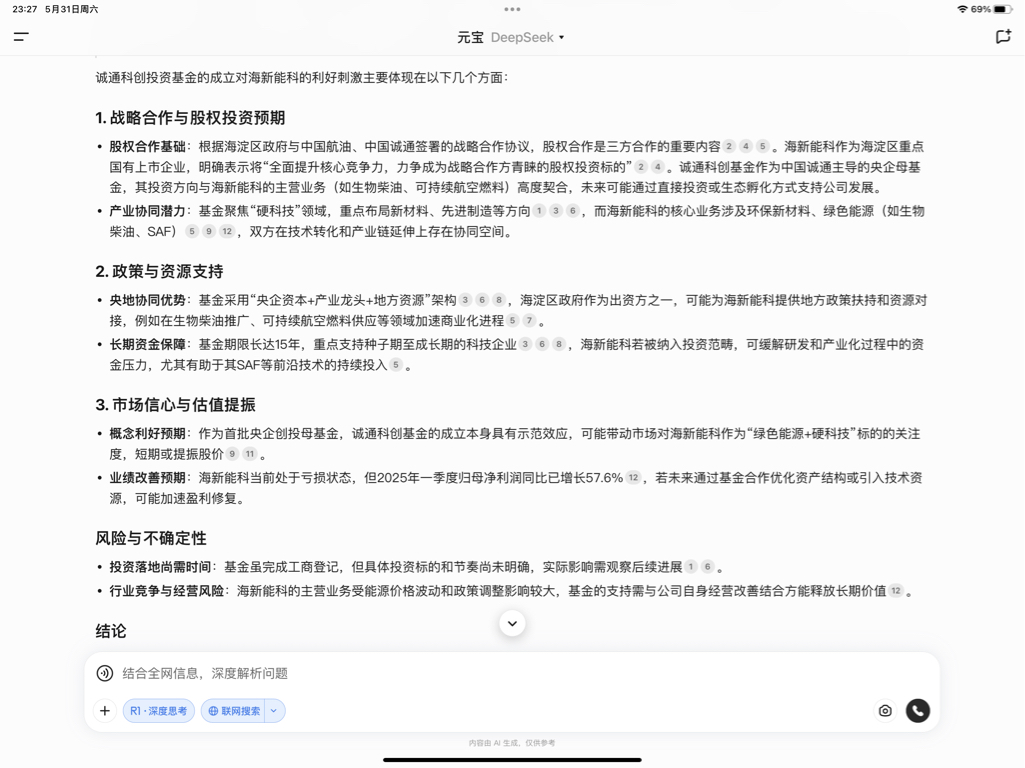Select the heading 风险与不确定性
Screen dimensions: 1025x768
pos(151,538)
